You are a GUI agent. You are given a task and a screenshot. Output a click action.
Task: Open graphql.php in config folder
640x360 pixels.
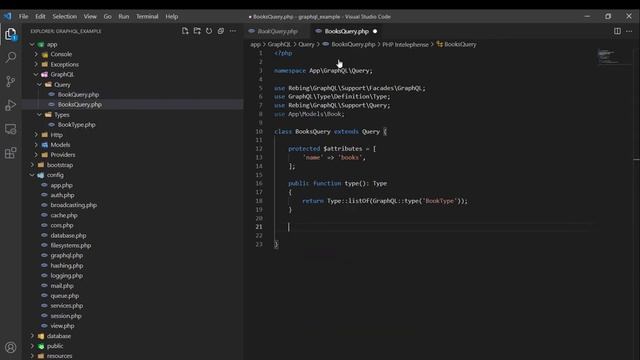pos(67,256)
